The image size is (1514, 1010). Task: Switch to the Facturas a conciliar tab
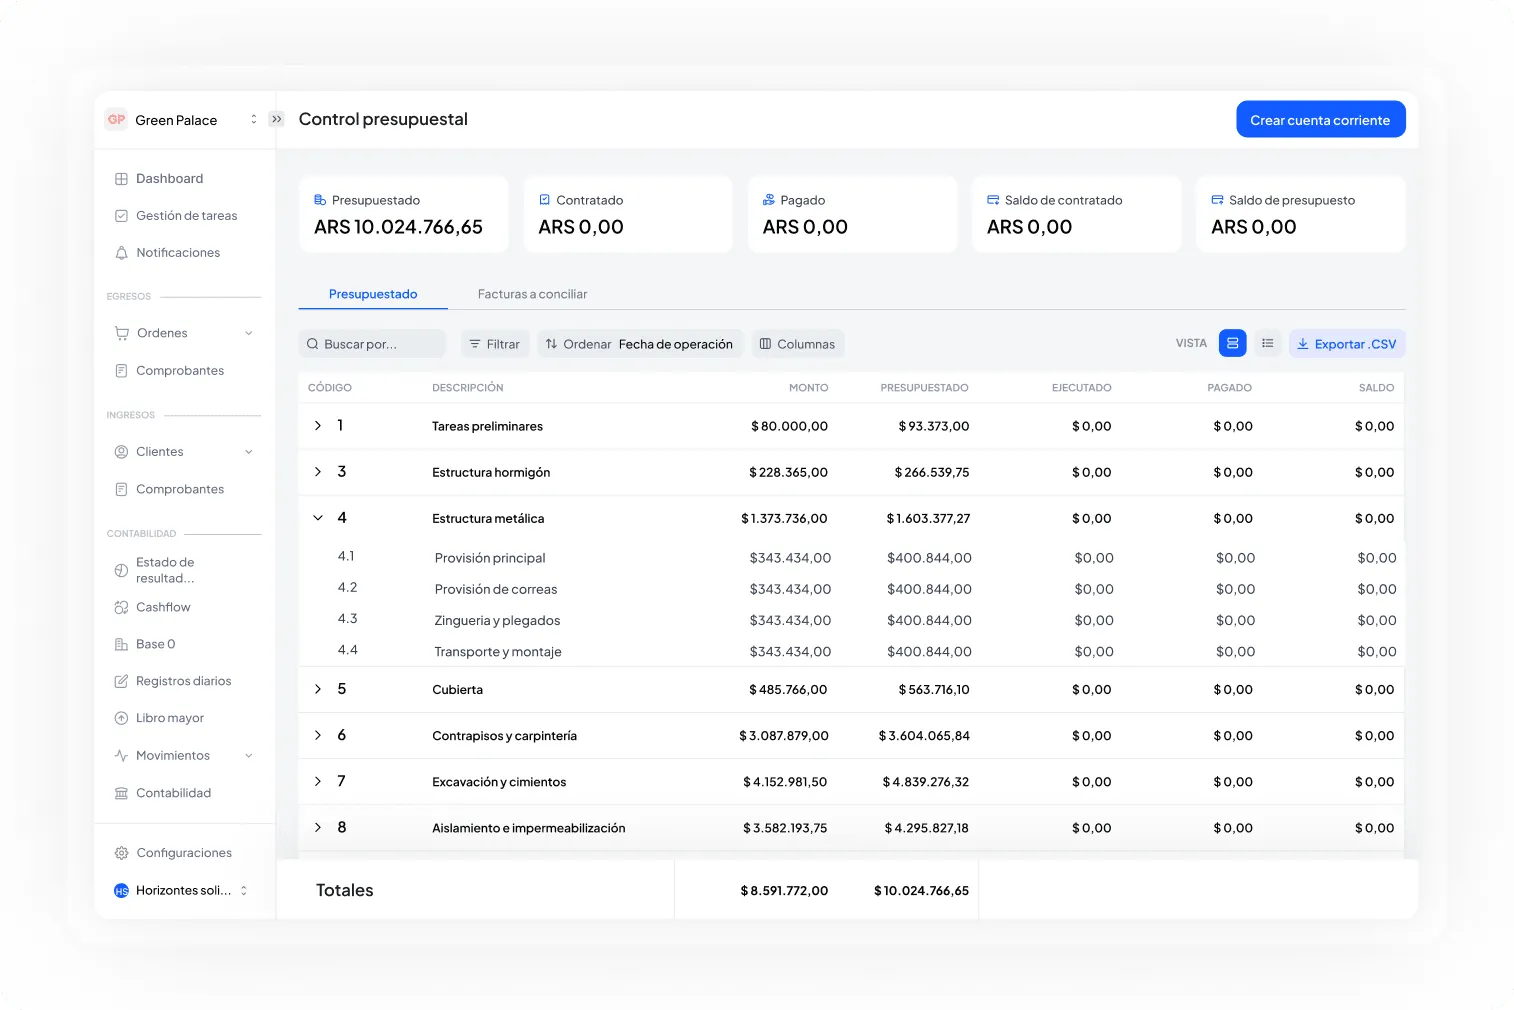532,294
